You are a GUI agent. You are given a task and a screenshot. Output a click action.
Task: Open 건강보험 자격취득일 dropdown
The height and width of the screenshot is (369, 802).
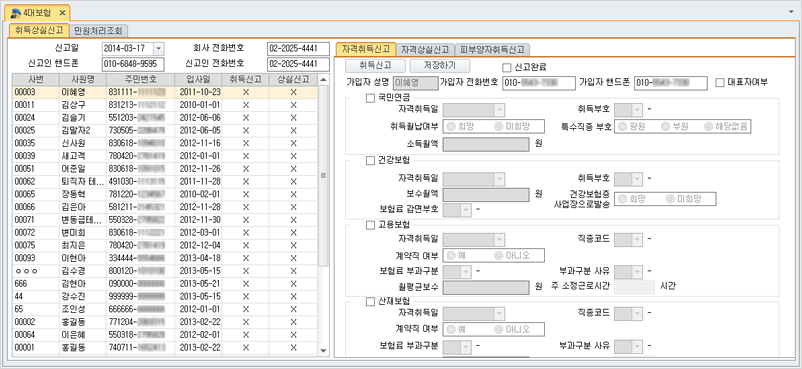click(499, 179)
